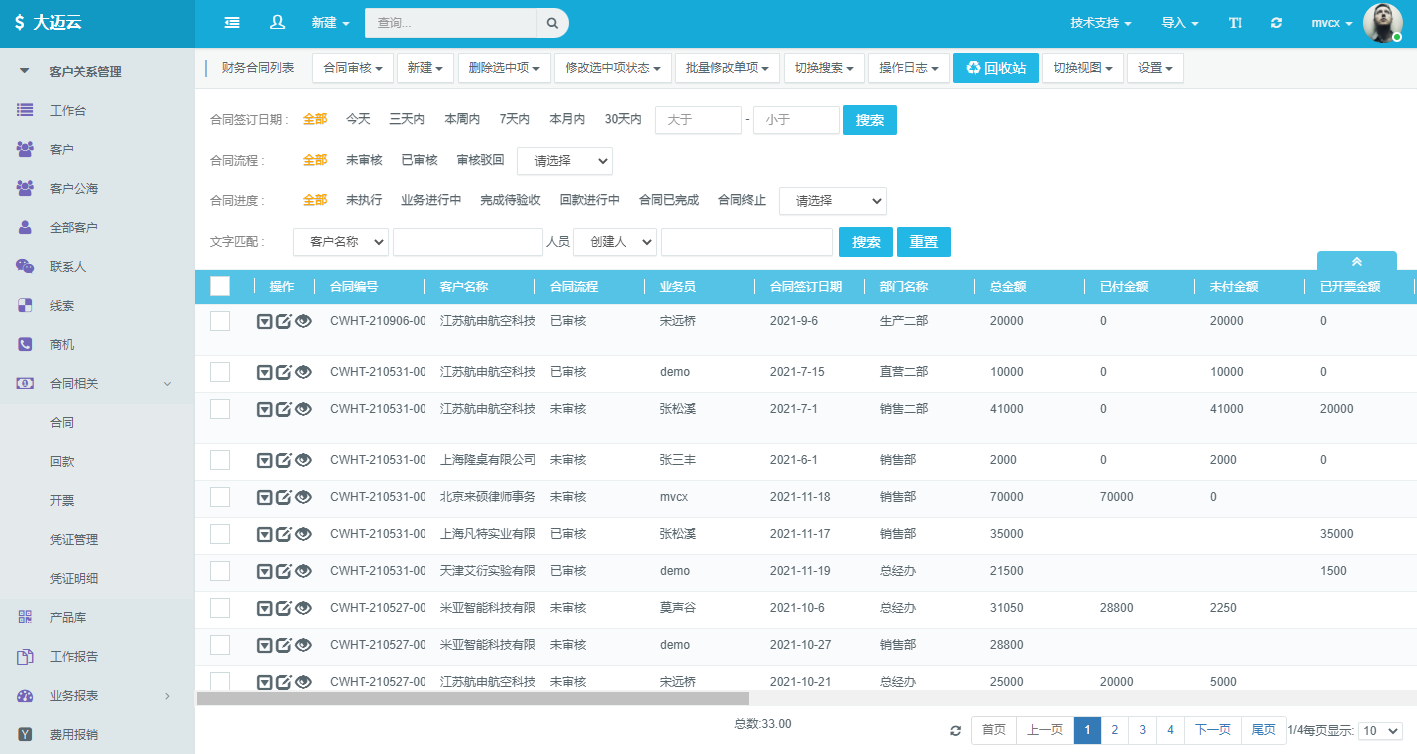This screenshot has height=754, width=1417.
Task: Open 导入 menu
Action: (1179, 23)
